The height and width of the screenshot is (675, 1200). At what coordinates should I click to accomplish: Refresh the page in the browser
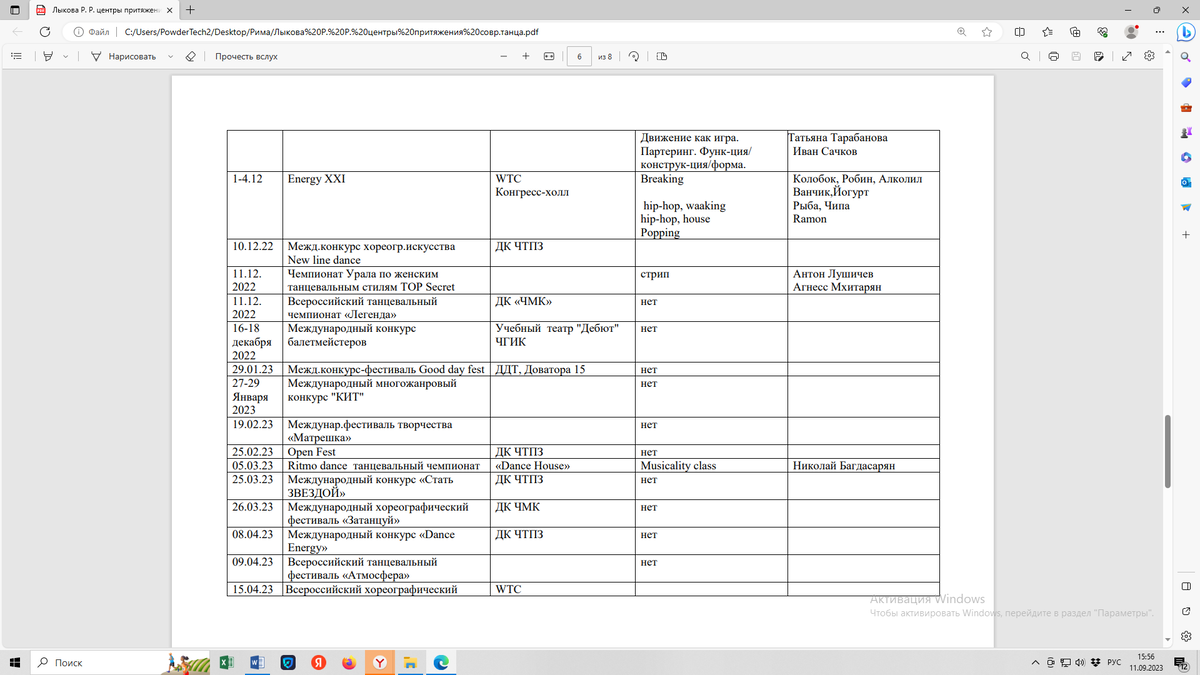45,31
